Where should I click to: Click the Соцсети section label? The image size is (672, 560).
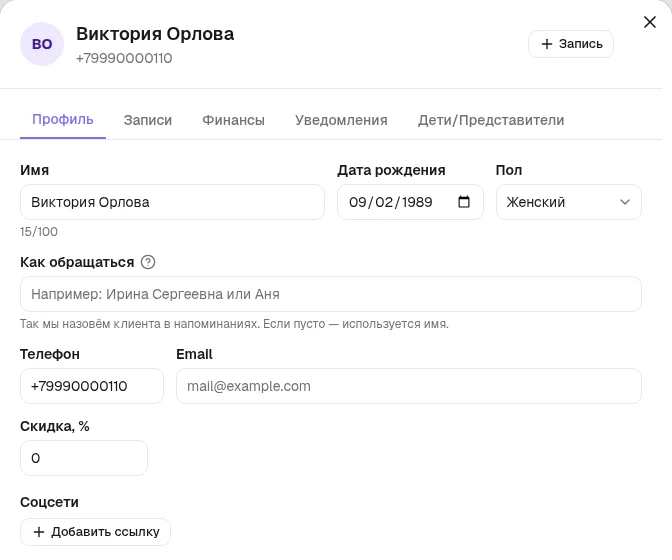point(49,502)
